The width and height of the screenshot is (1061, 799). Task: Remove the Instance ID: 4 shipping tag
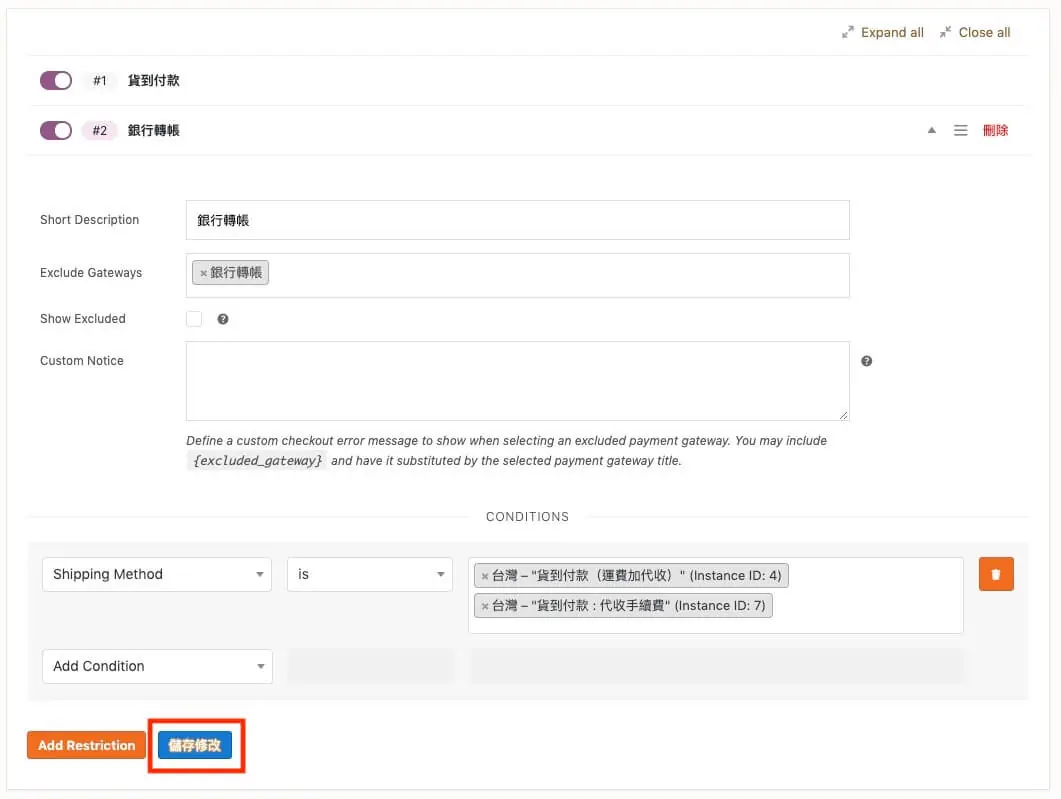click(x=484, y=576)
